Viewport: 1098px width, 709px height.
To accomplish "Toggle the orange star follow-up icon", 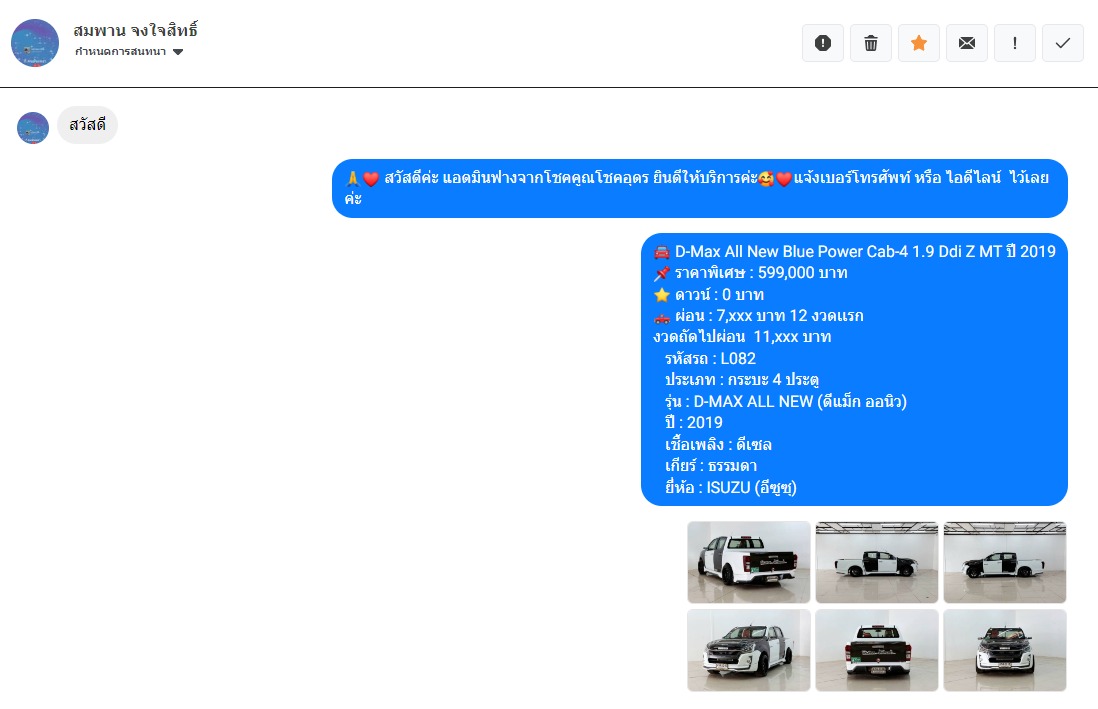I will coord(919,43).
